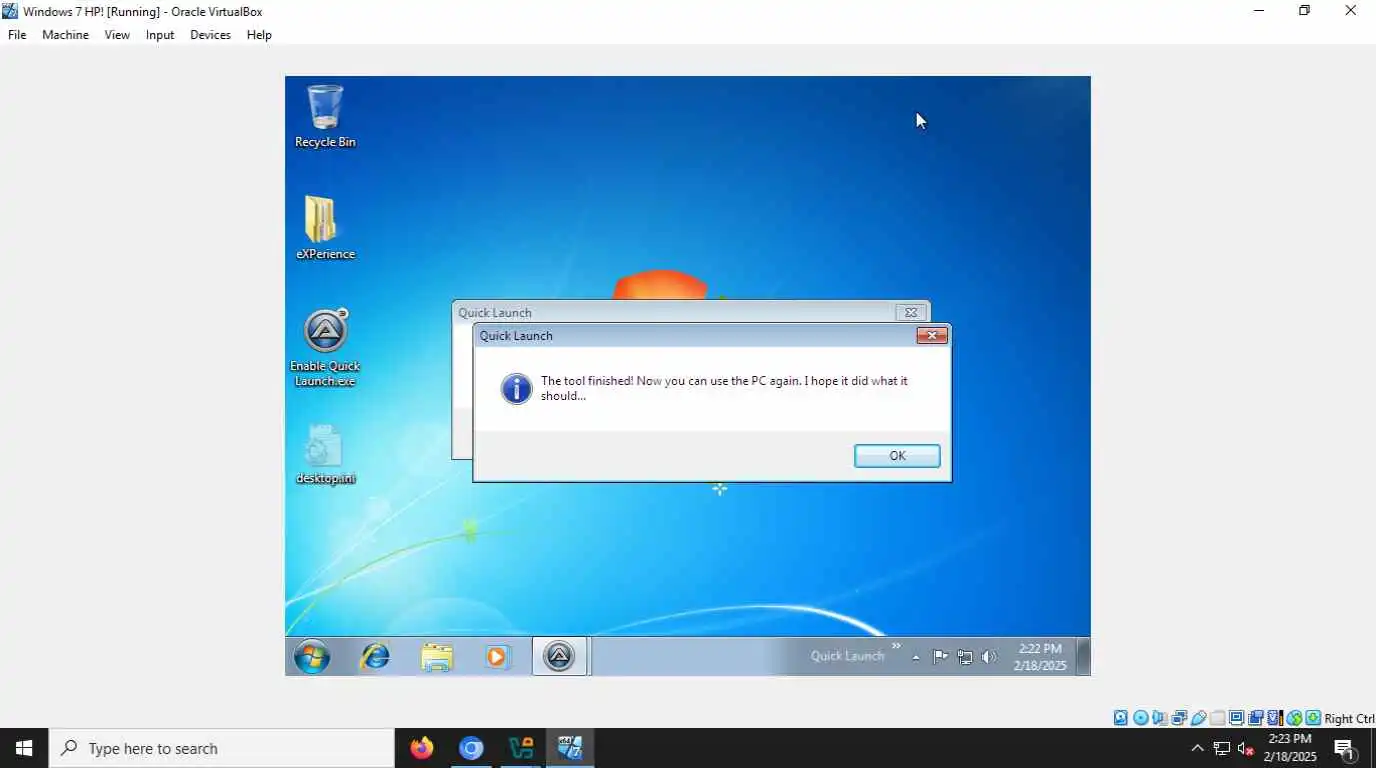Viewport: 1376px width, 768px height.
Task: Click the VirtualBox hard disk activity indicator
Action: [1121, 718]
